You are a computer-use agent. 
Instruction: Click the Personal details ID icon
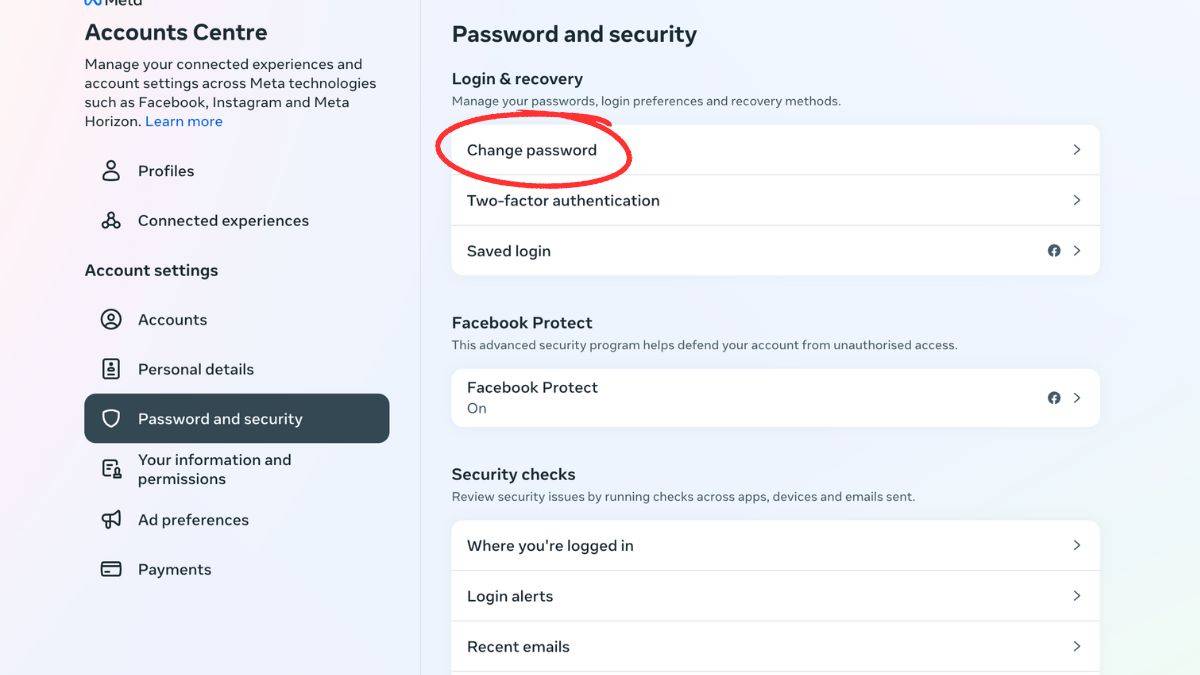pyautogui.click(x=111, y=369)
